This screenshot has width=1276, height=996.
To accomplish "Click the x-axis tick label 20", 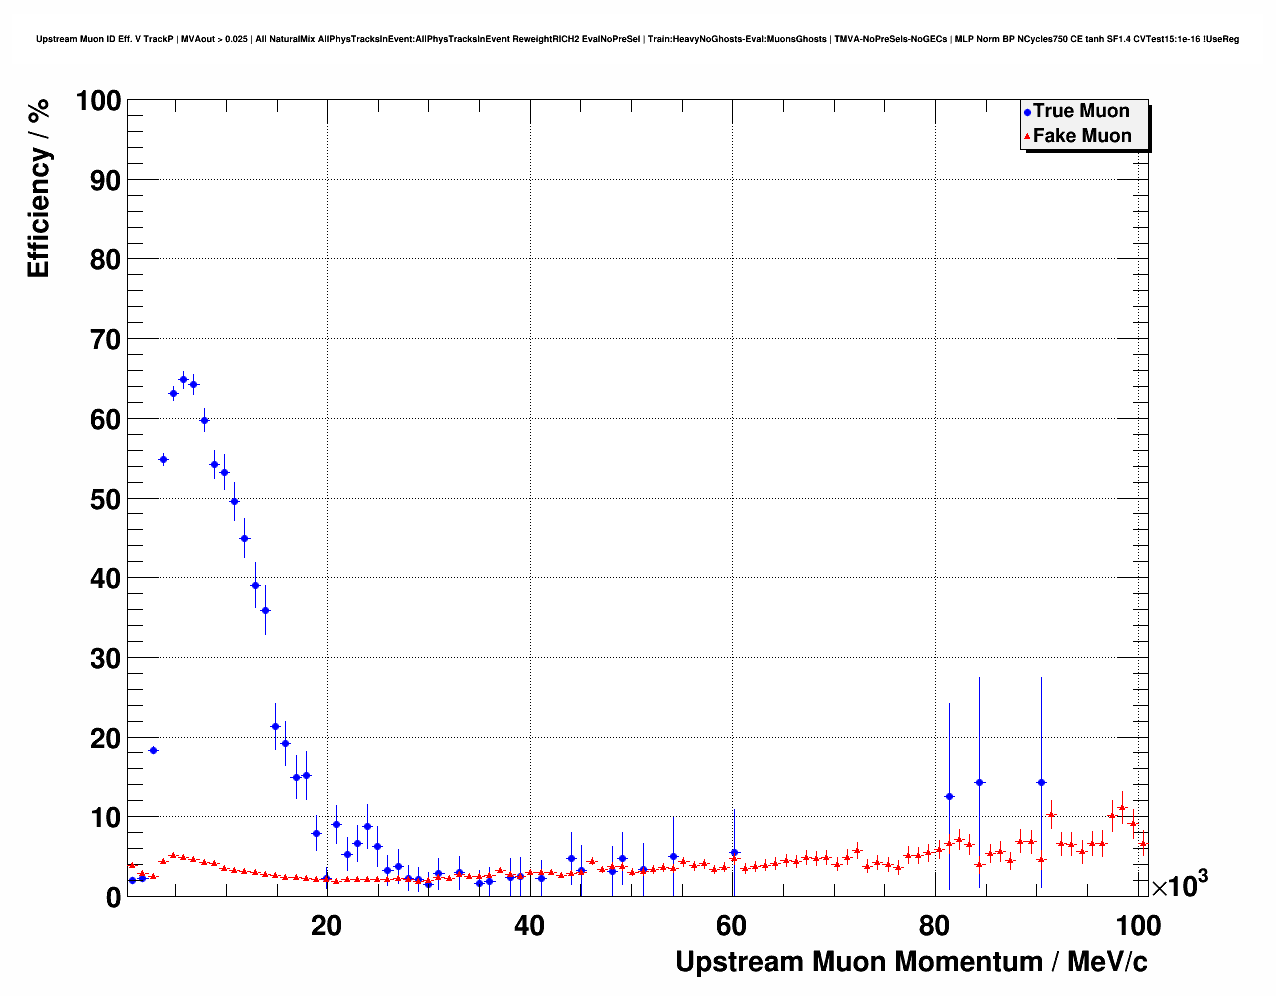I will pos(327,926).
